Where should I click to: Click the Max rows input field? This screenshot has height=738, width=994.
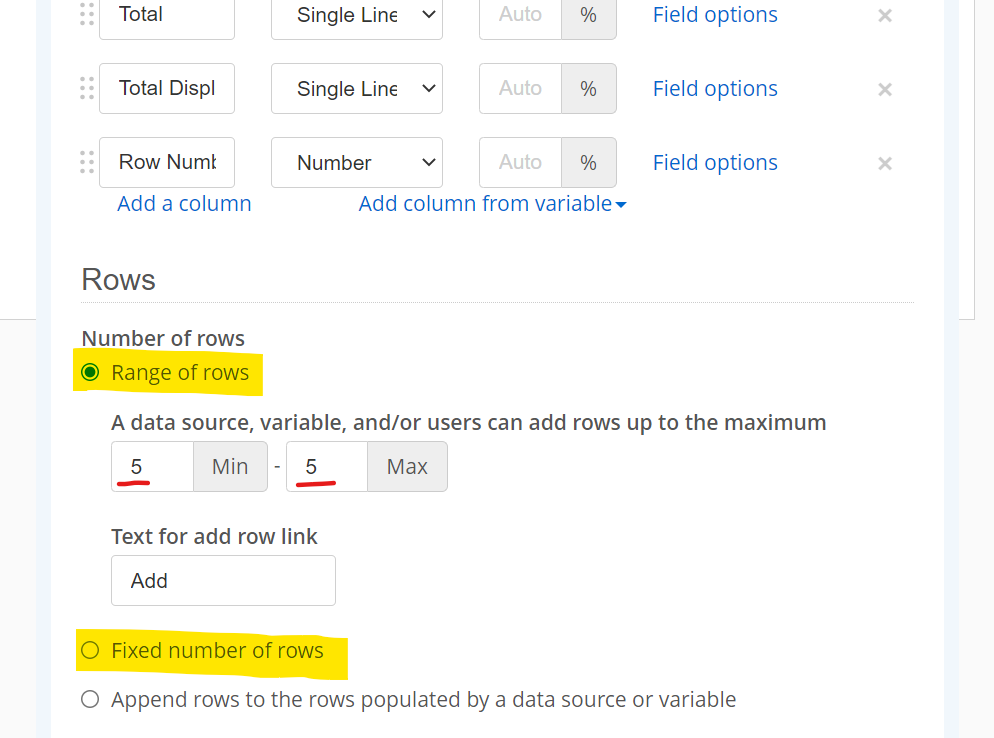[x=327, y=467]
